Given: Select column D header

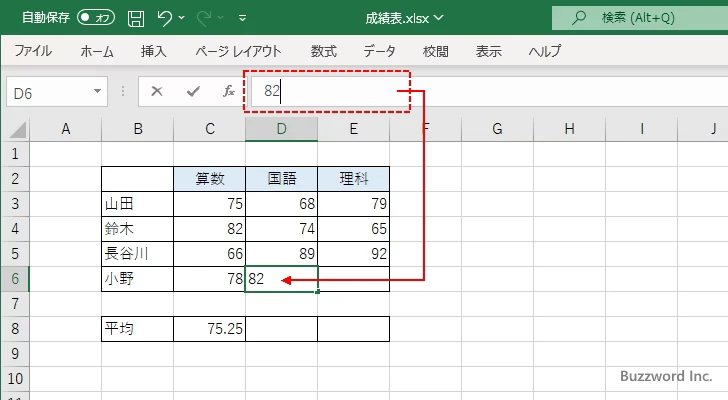Looking at the screenshot, I should tap(281, 128).
